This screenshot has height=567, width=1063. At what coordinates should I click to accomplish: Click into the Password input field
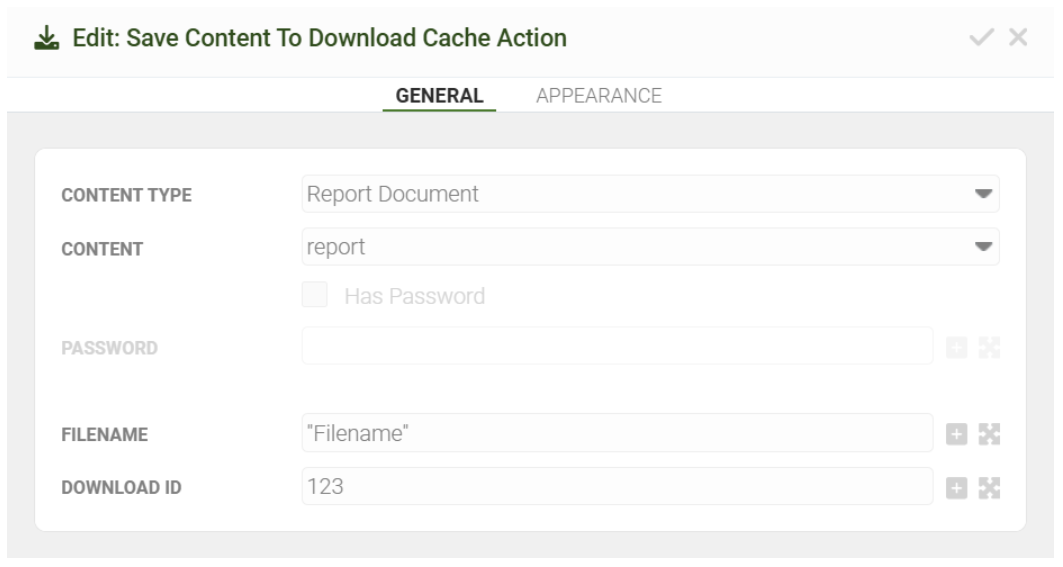(x=617, y=346)
